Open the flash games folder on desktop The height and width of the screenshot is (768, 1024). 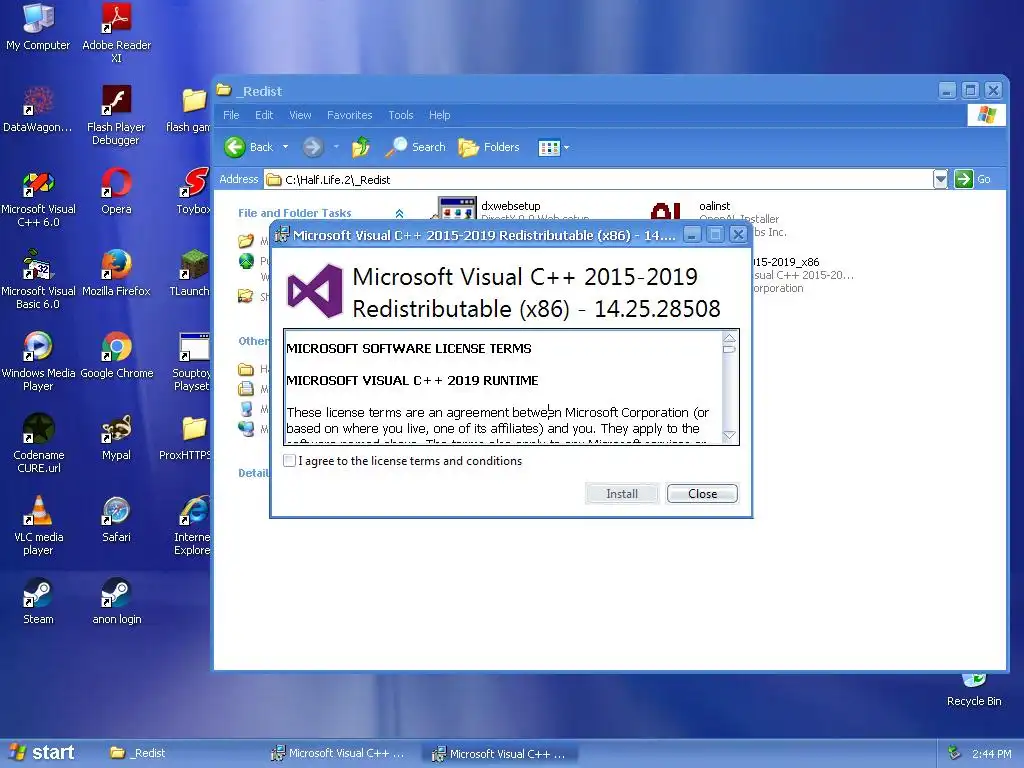188,110
